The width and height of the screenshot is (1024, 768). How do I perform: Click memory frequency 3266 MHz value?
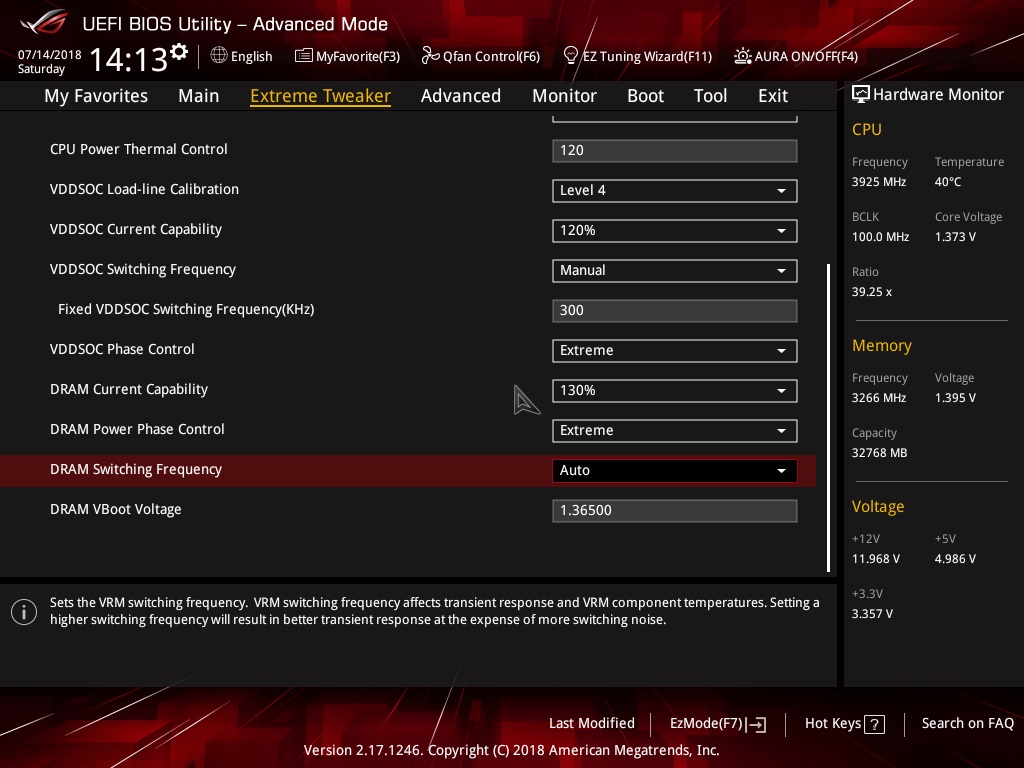878,398
